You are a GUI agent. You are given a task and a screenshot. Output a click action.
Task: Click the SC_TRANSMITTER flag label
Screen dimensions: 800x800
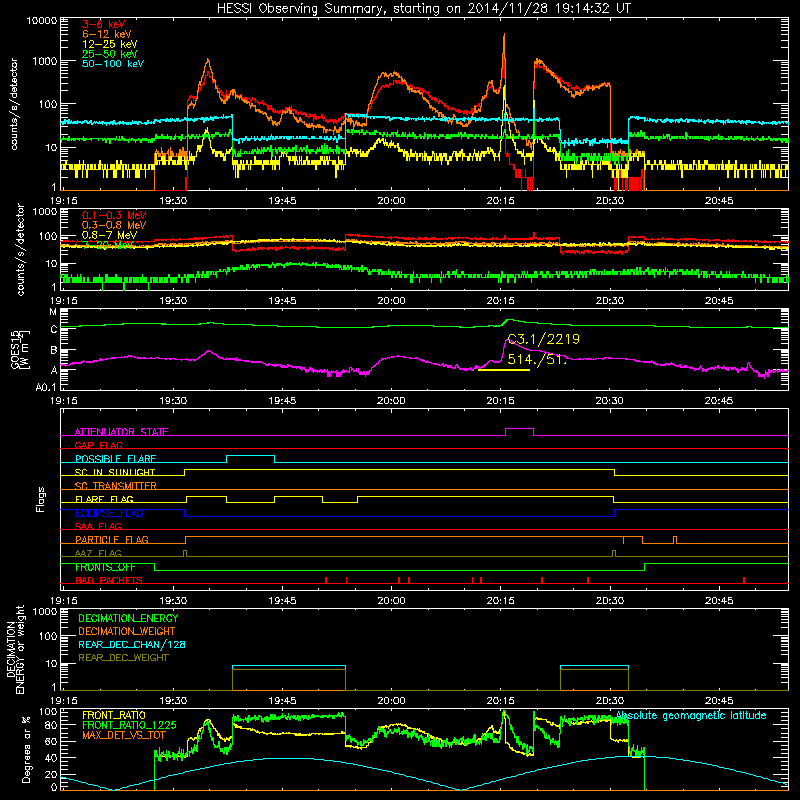pos(116,485)
